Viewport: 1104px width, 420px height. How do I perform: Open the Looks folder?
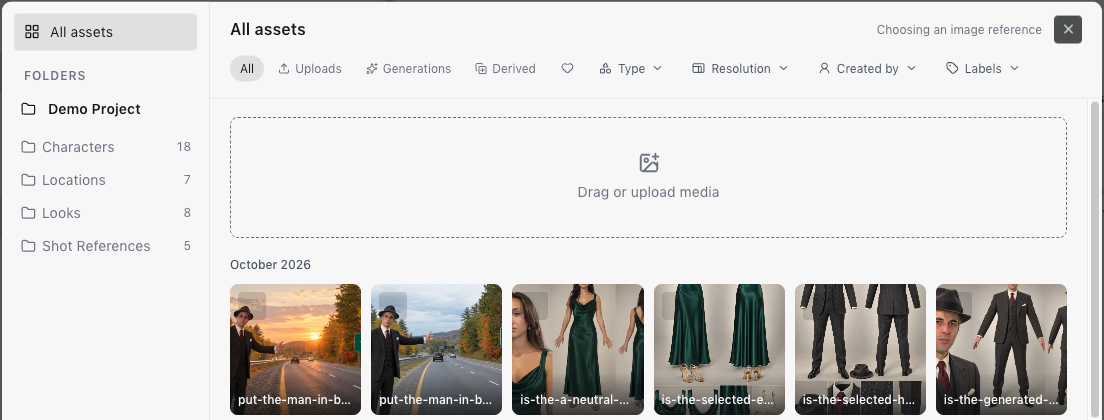click(x=105, y=213)
